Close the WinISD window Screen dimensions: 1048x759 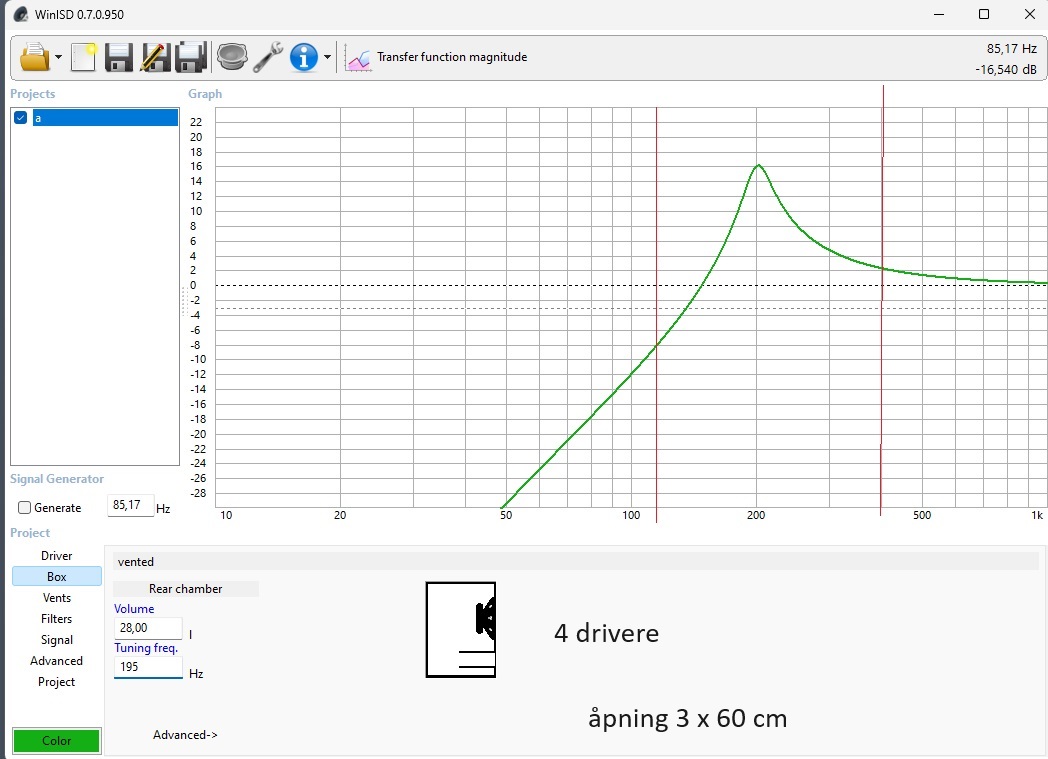1030,14
